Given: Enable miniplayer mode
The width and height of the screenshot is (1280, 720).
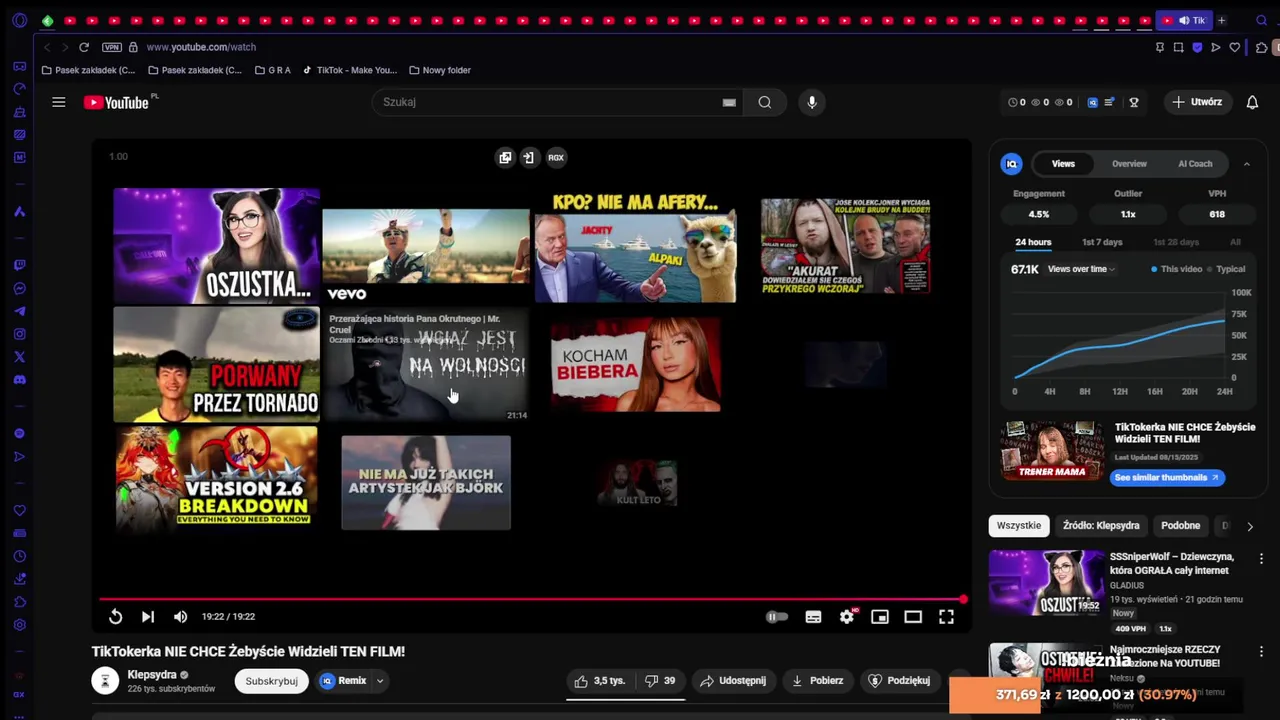Looking at the screenshot, I should (x=880, y=617).
